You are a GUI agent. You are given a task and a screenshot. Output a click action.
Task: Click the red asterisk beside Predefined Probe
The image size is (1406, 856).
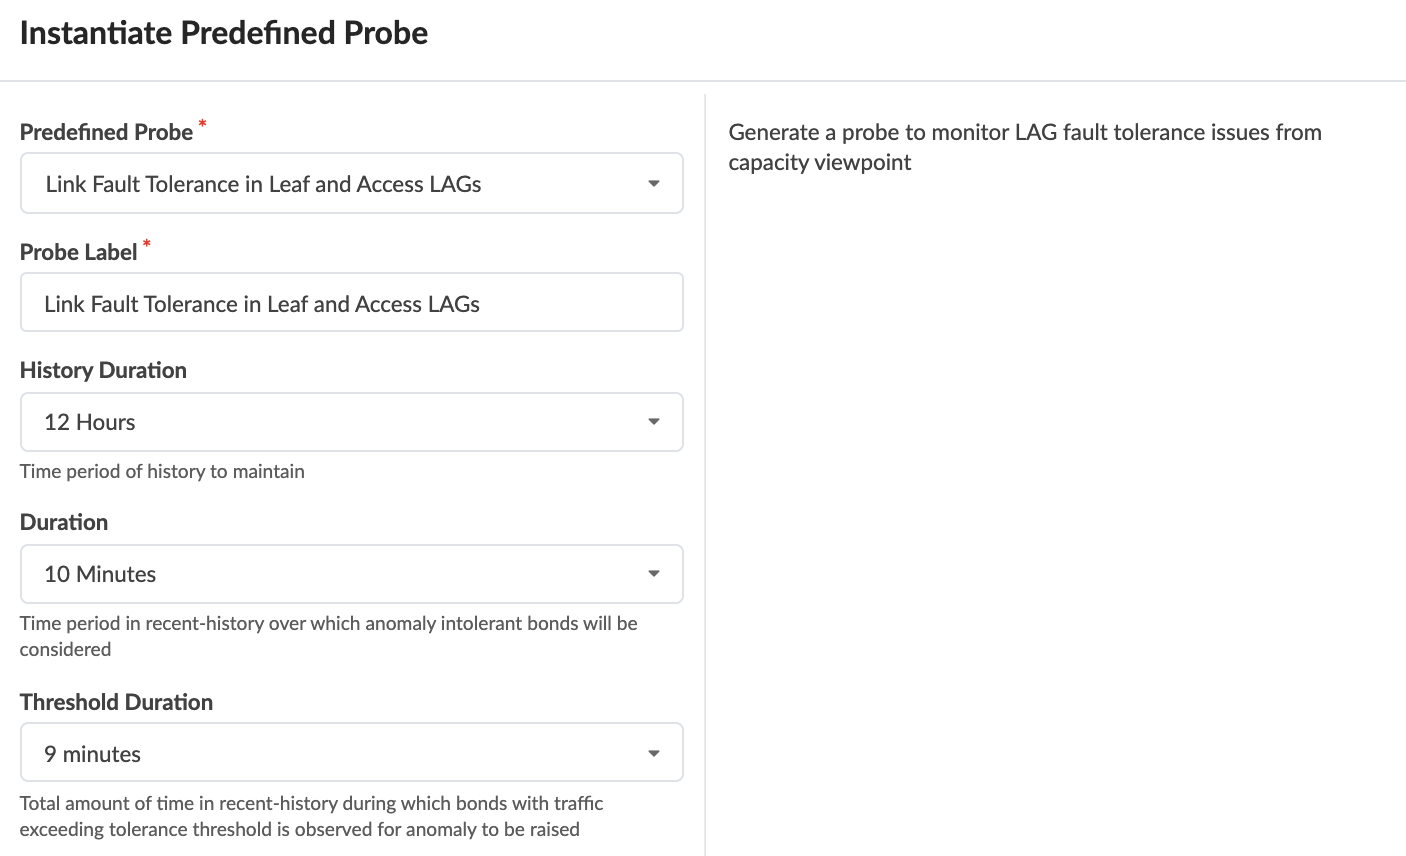203,124
